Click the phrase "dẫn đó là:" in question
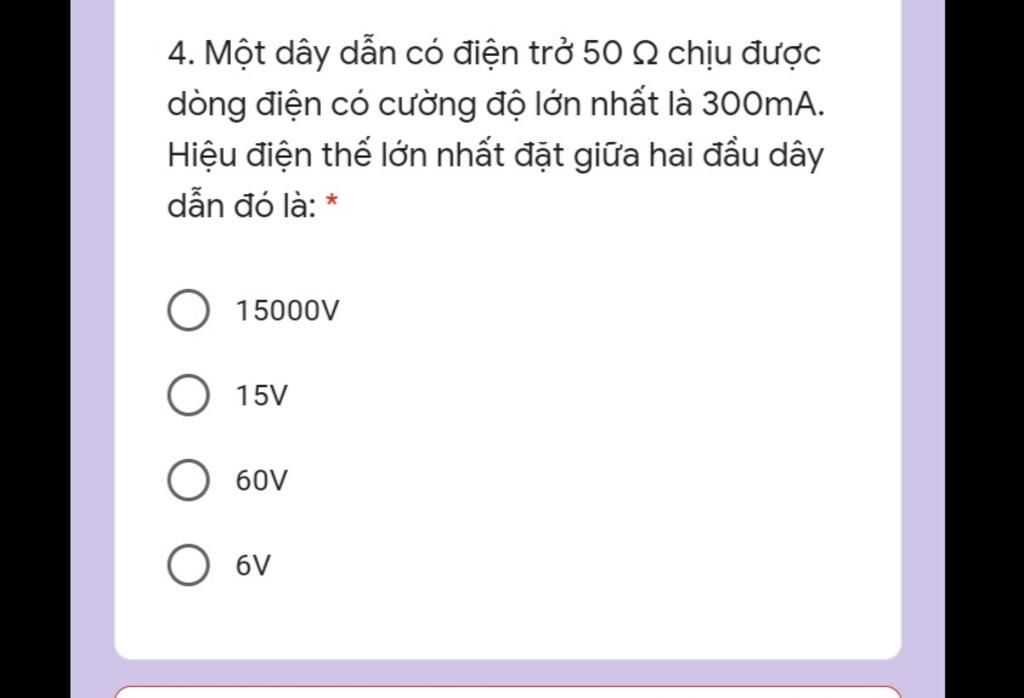 click(x=242, y=206)
